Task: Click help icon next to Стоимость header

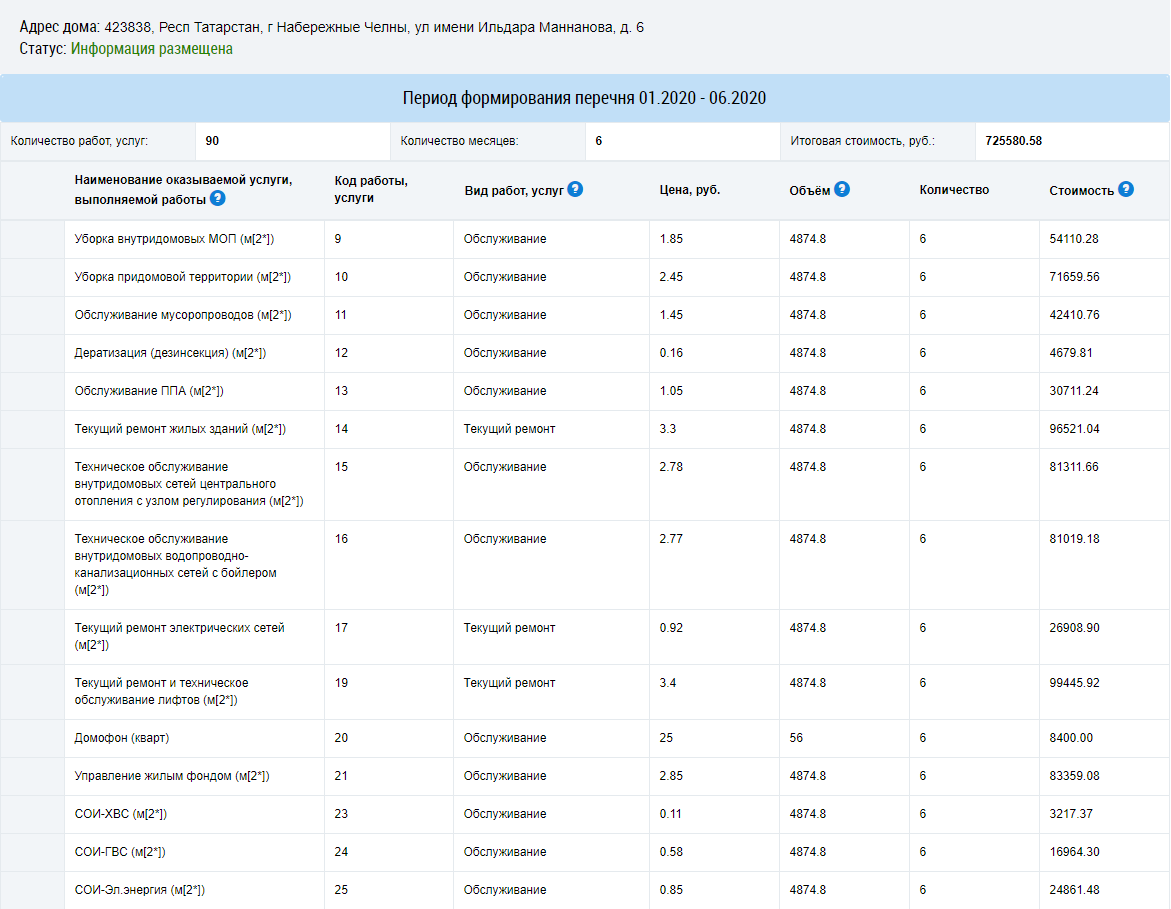Action: click(1126, 189)
